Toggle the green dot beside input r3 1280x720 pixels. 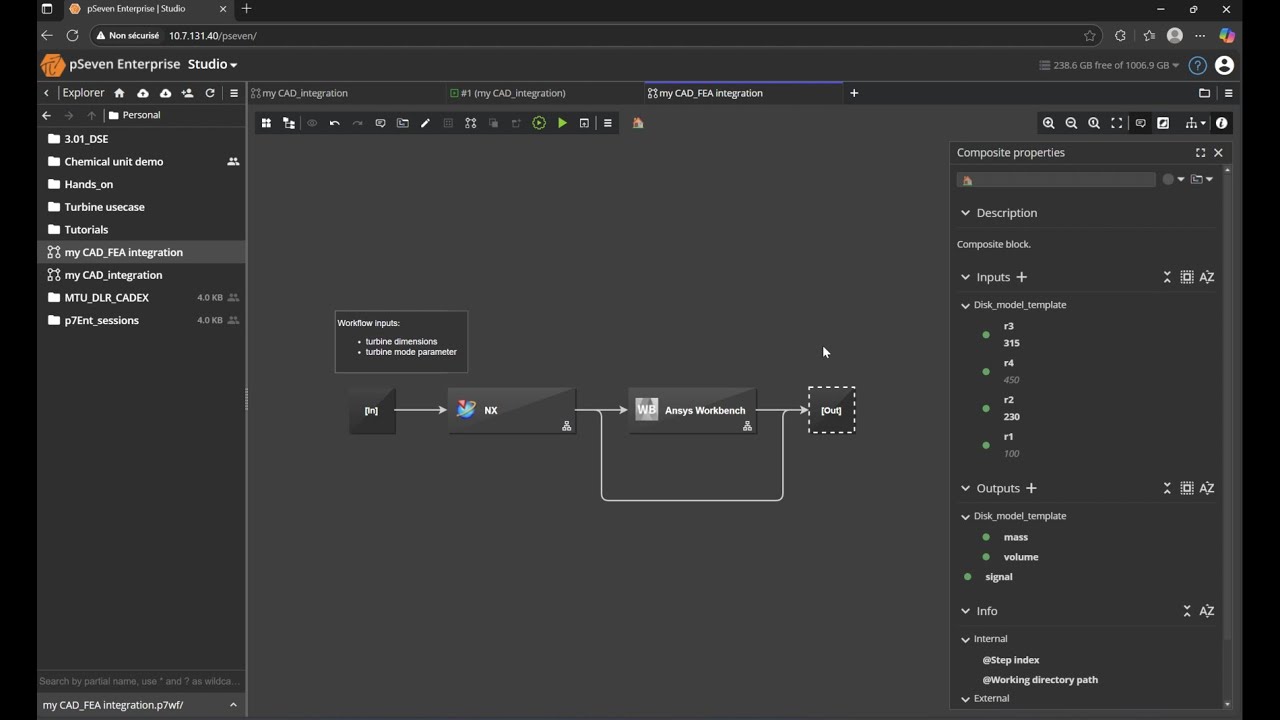(x=986, y=335)
